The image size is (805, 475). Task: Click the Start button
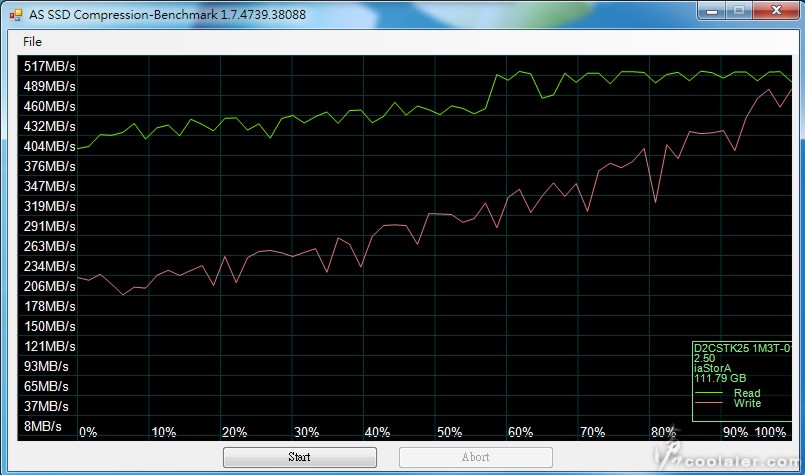click(299, 457)
